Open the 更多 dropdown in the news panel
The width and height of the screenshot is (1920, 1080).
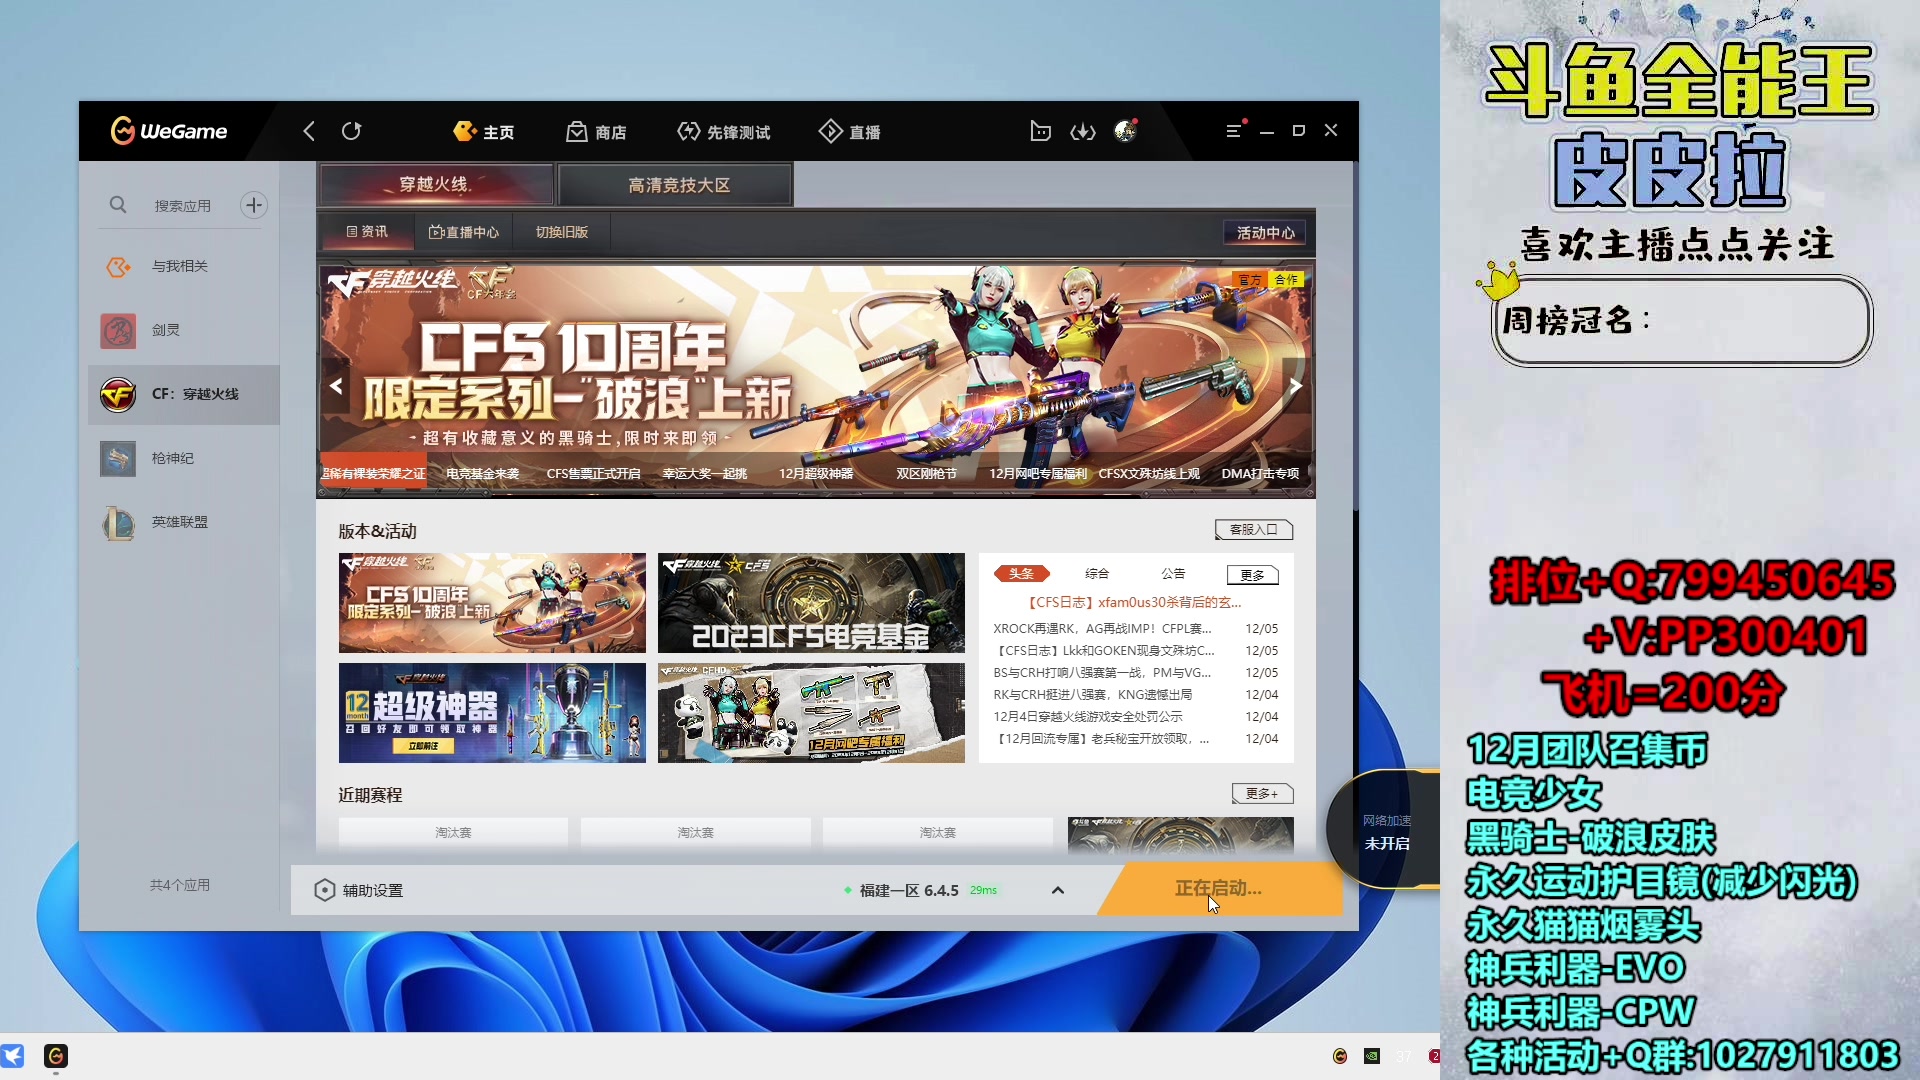click(x=1252, y=575)
